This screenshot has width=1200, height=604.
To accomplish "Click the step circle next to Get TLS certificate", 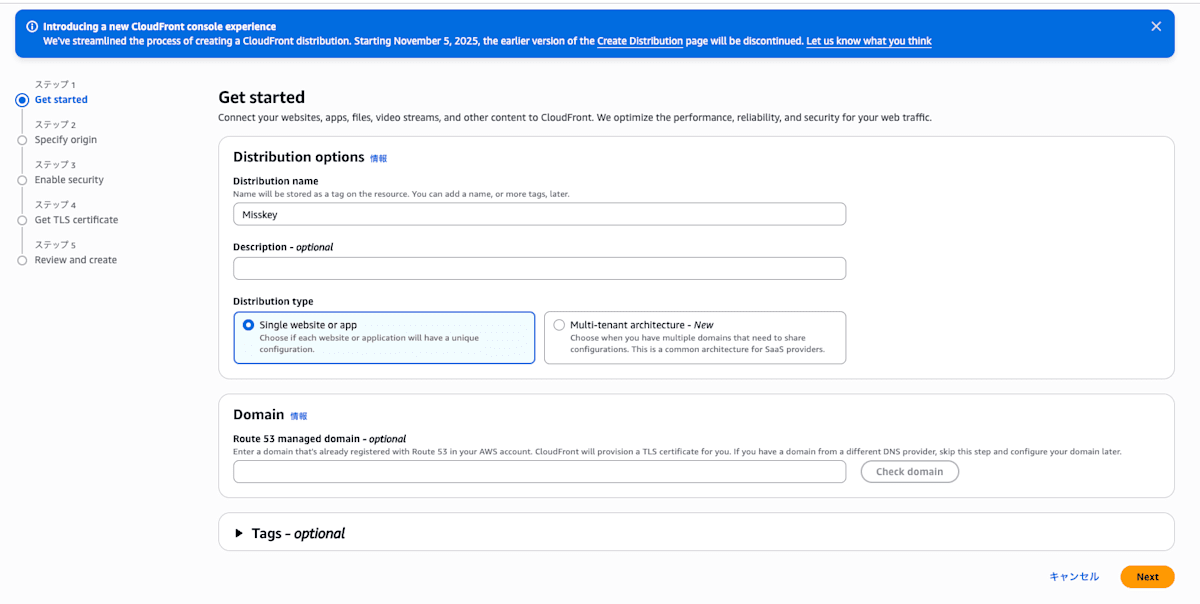I will pyautogui.click(x=21, y=219).
